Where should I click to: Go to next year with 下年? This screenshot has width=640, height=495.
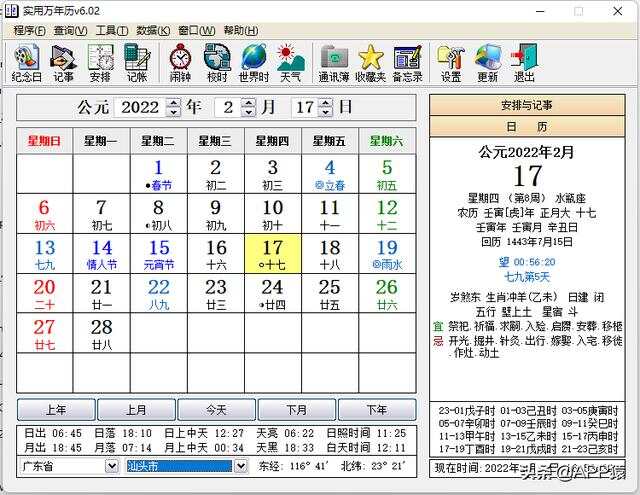tap(377, 410)
